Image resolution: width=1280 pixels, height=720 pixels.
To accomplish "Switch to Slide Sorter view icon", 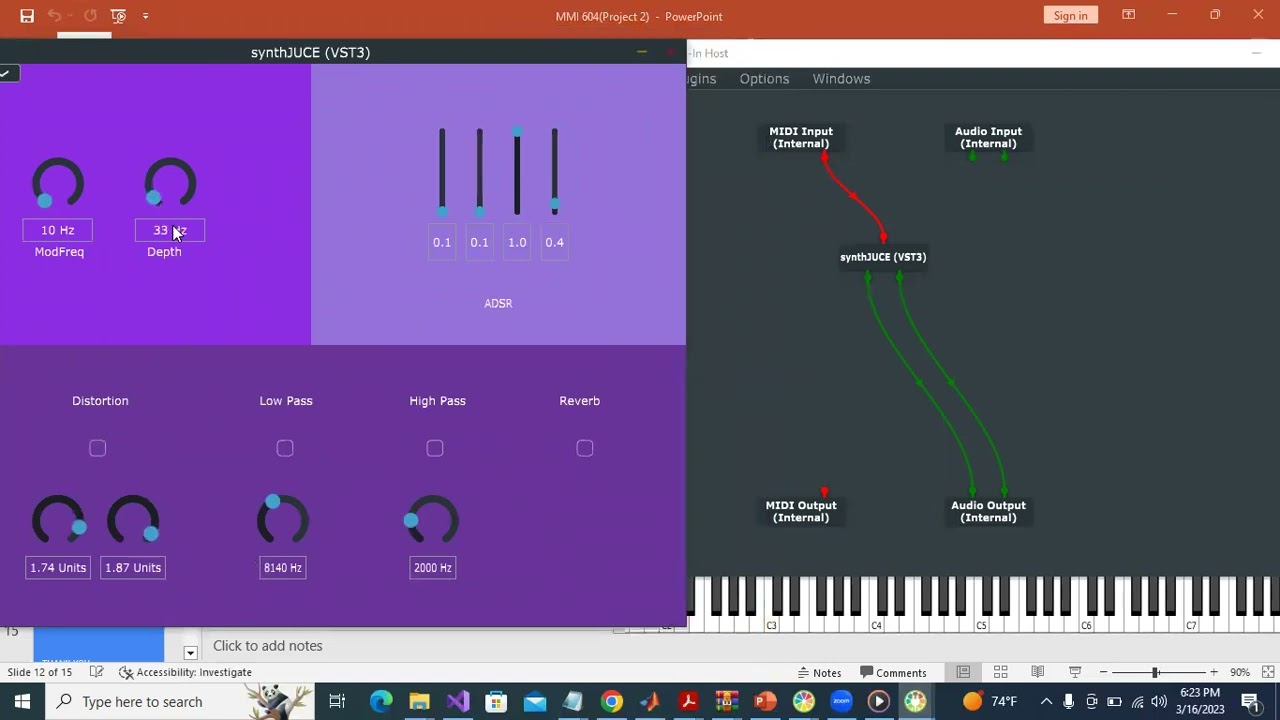I will point(1000,672).
